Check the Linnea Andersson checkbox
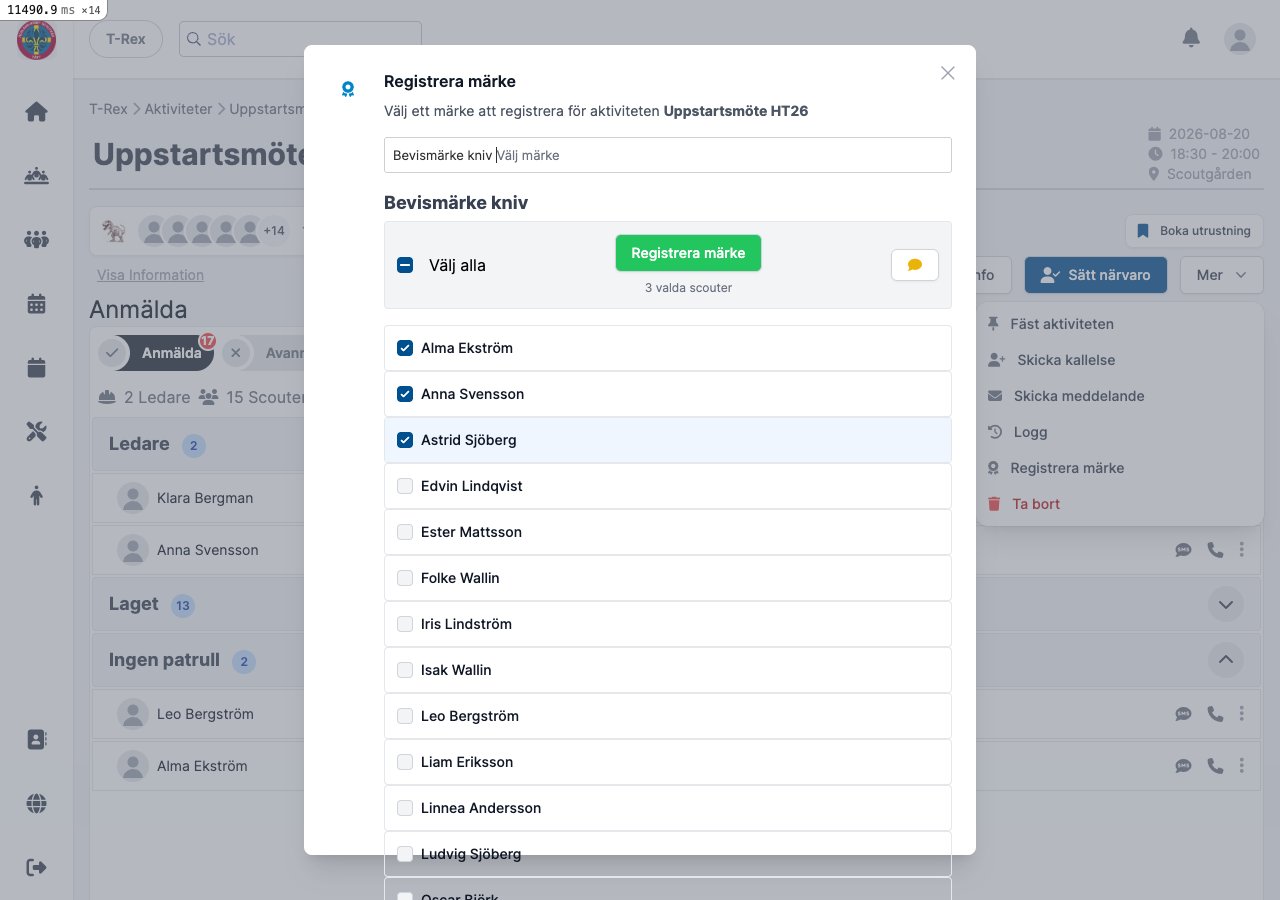Viewport: 1280px width, 900px height. click(x=405, y=808)
